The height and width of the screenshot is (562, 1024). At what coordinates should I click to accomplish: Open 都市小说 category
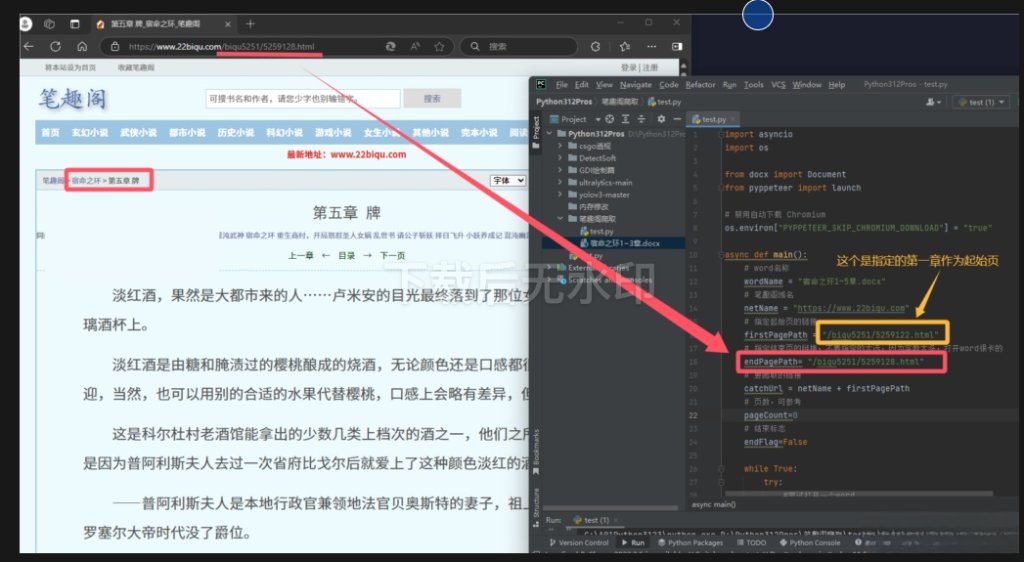pos(187,133)
